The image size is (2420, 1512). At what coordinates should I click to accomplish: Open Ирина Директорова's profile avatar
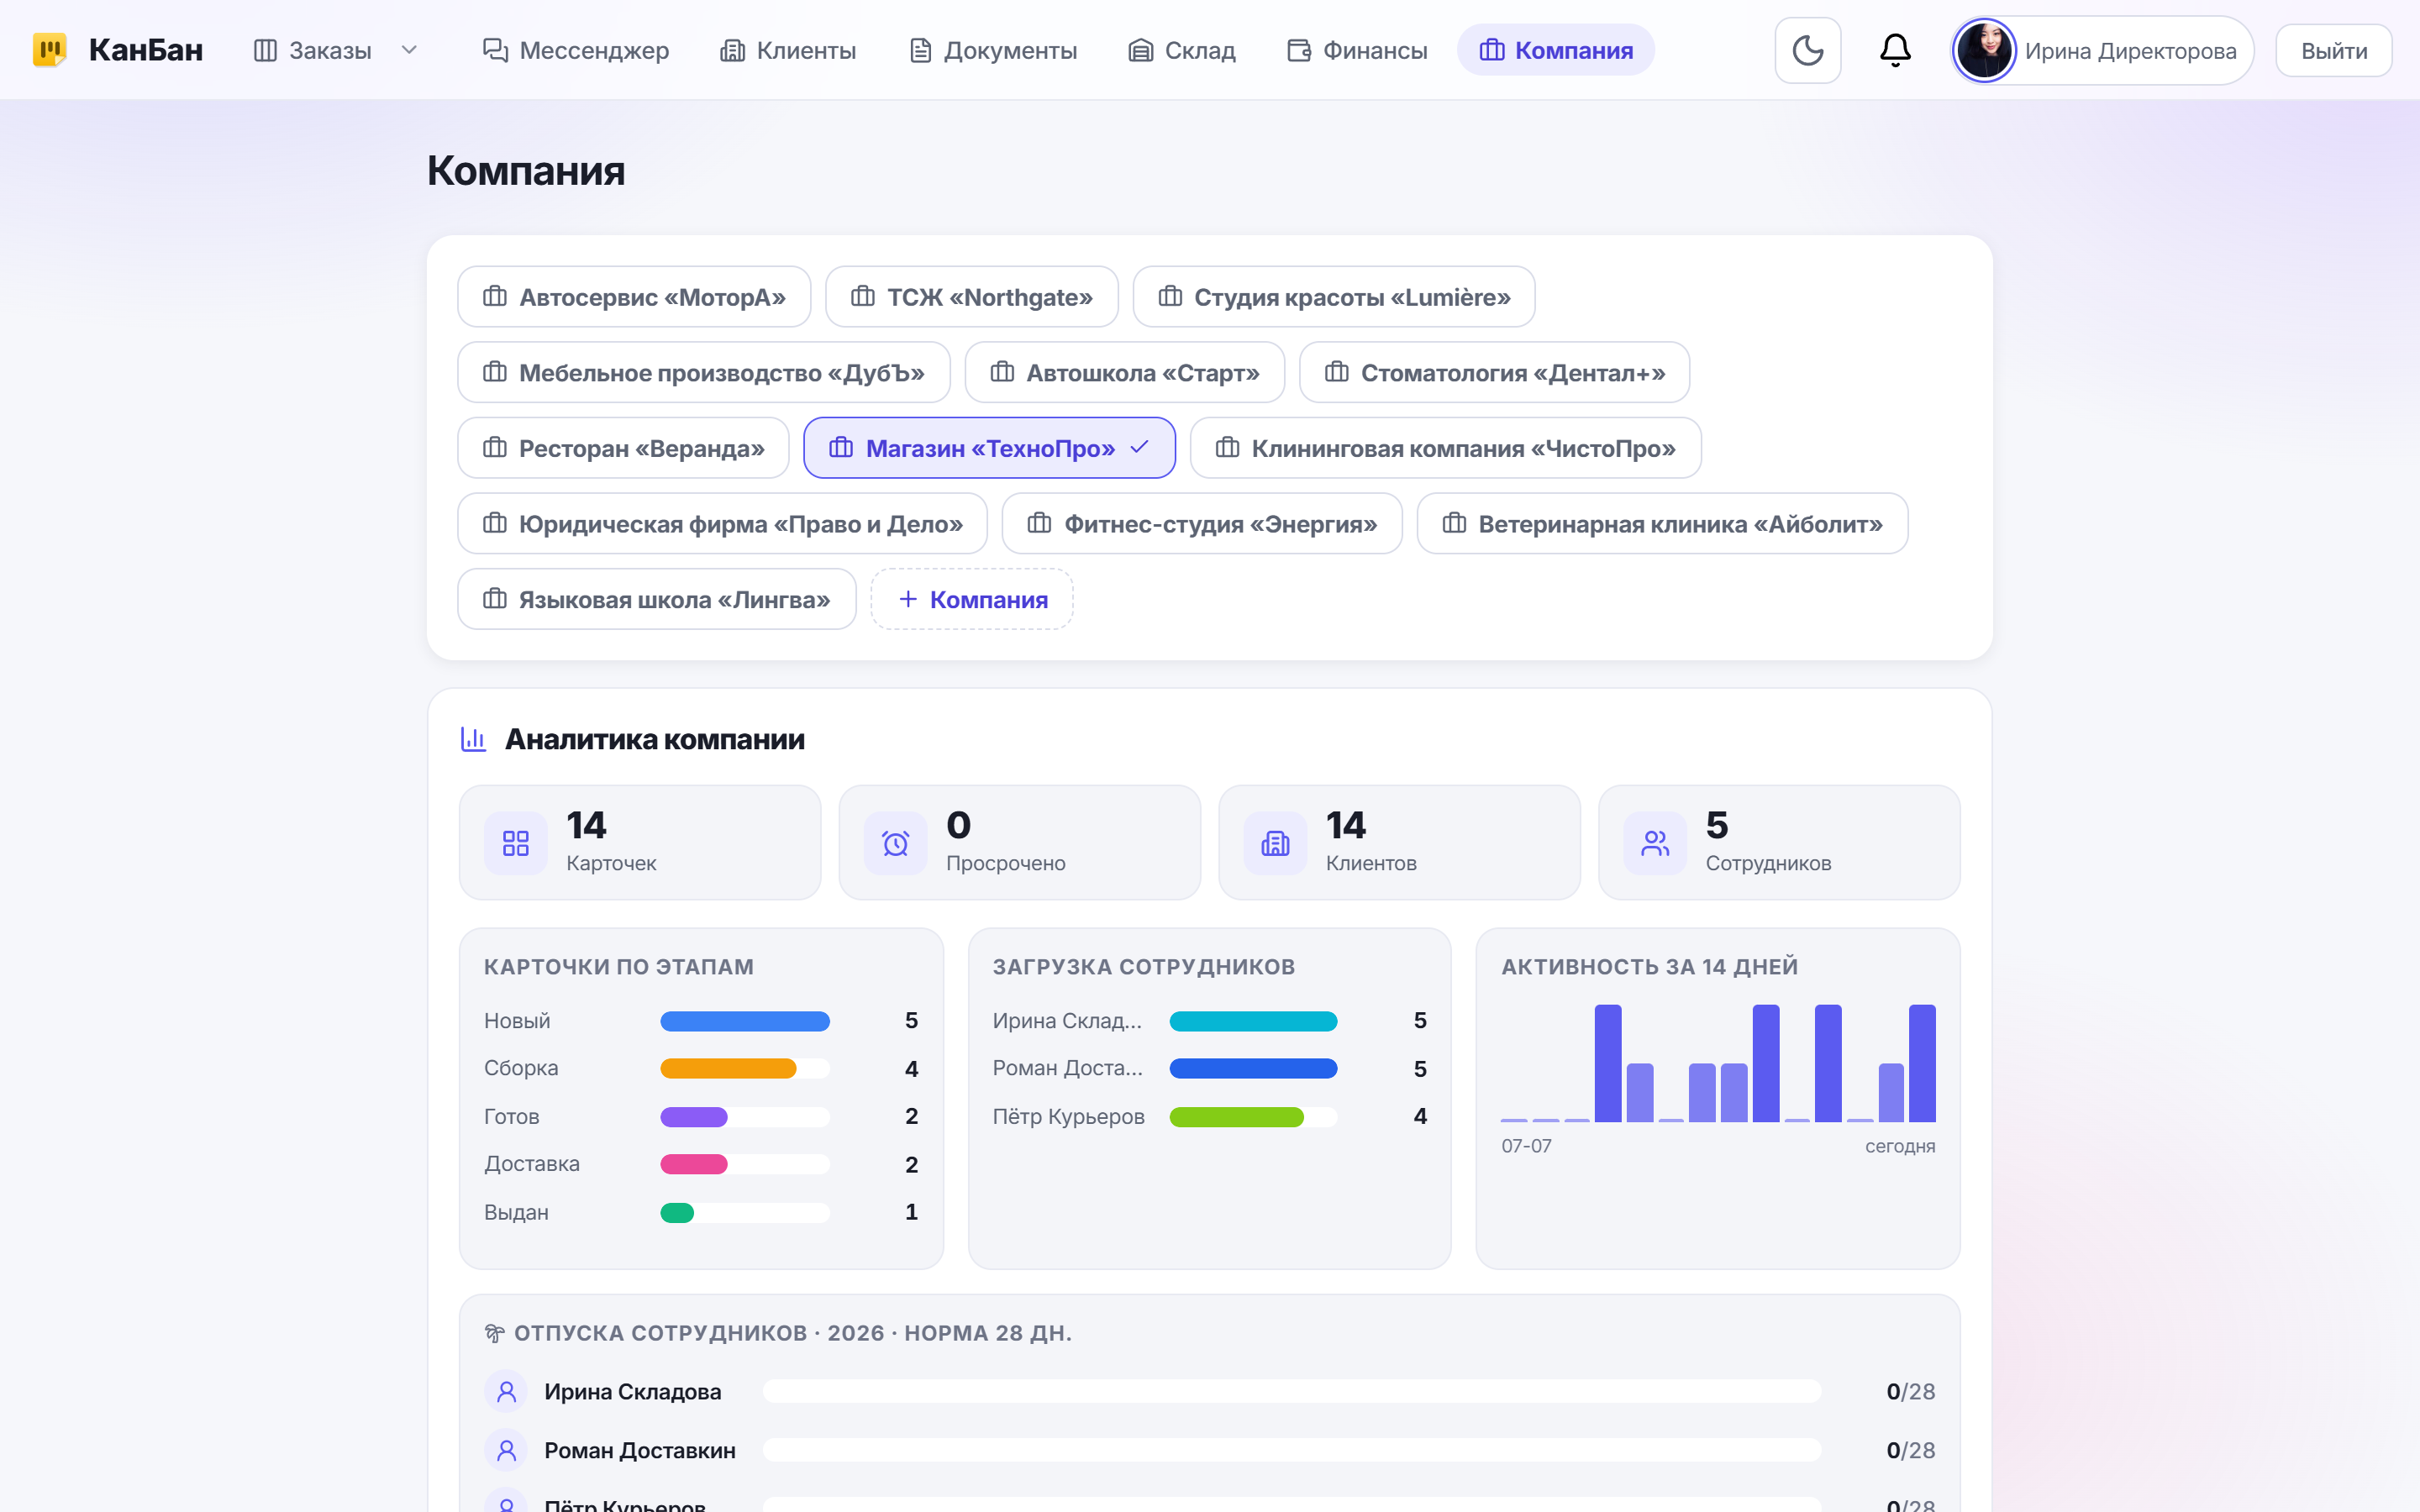tap(1984, 50)
